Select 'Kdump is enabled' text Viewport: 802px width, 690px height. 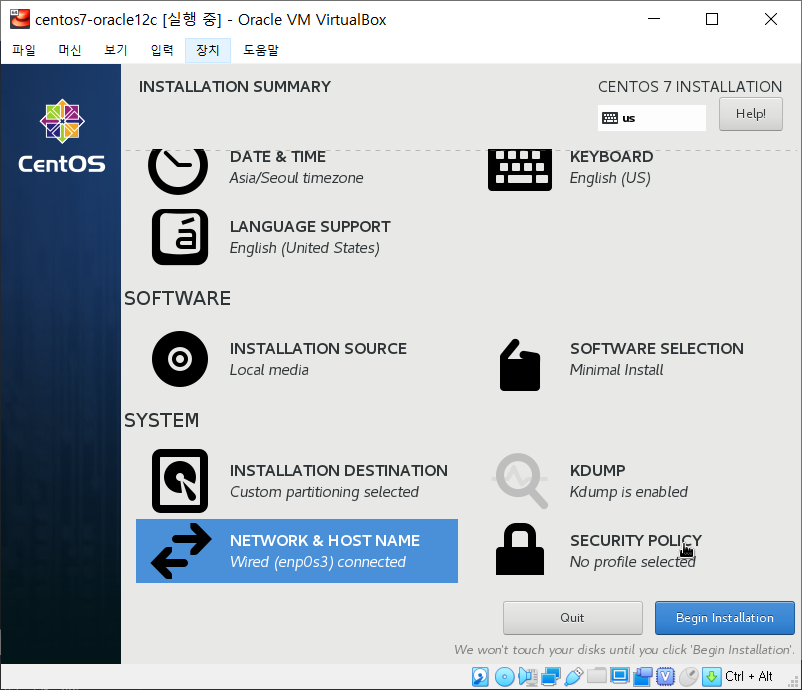(x=629, y=492)
